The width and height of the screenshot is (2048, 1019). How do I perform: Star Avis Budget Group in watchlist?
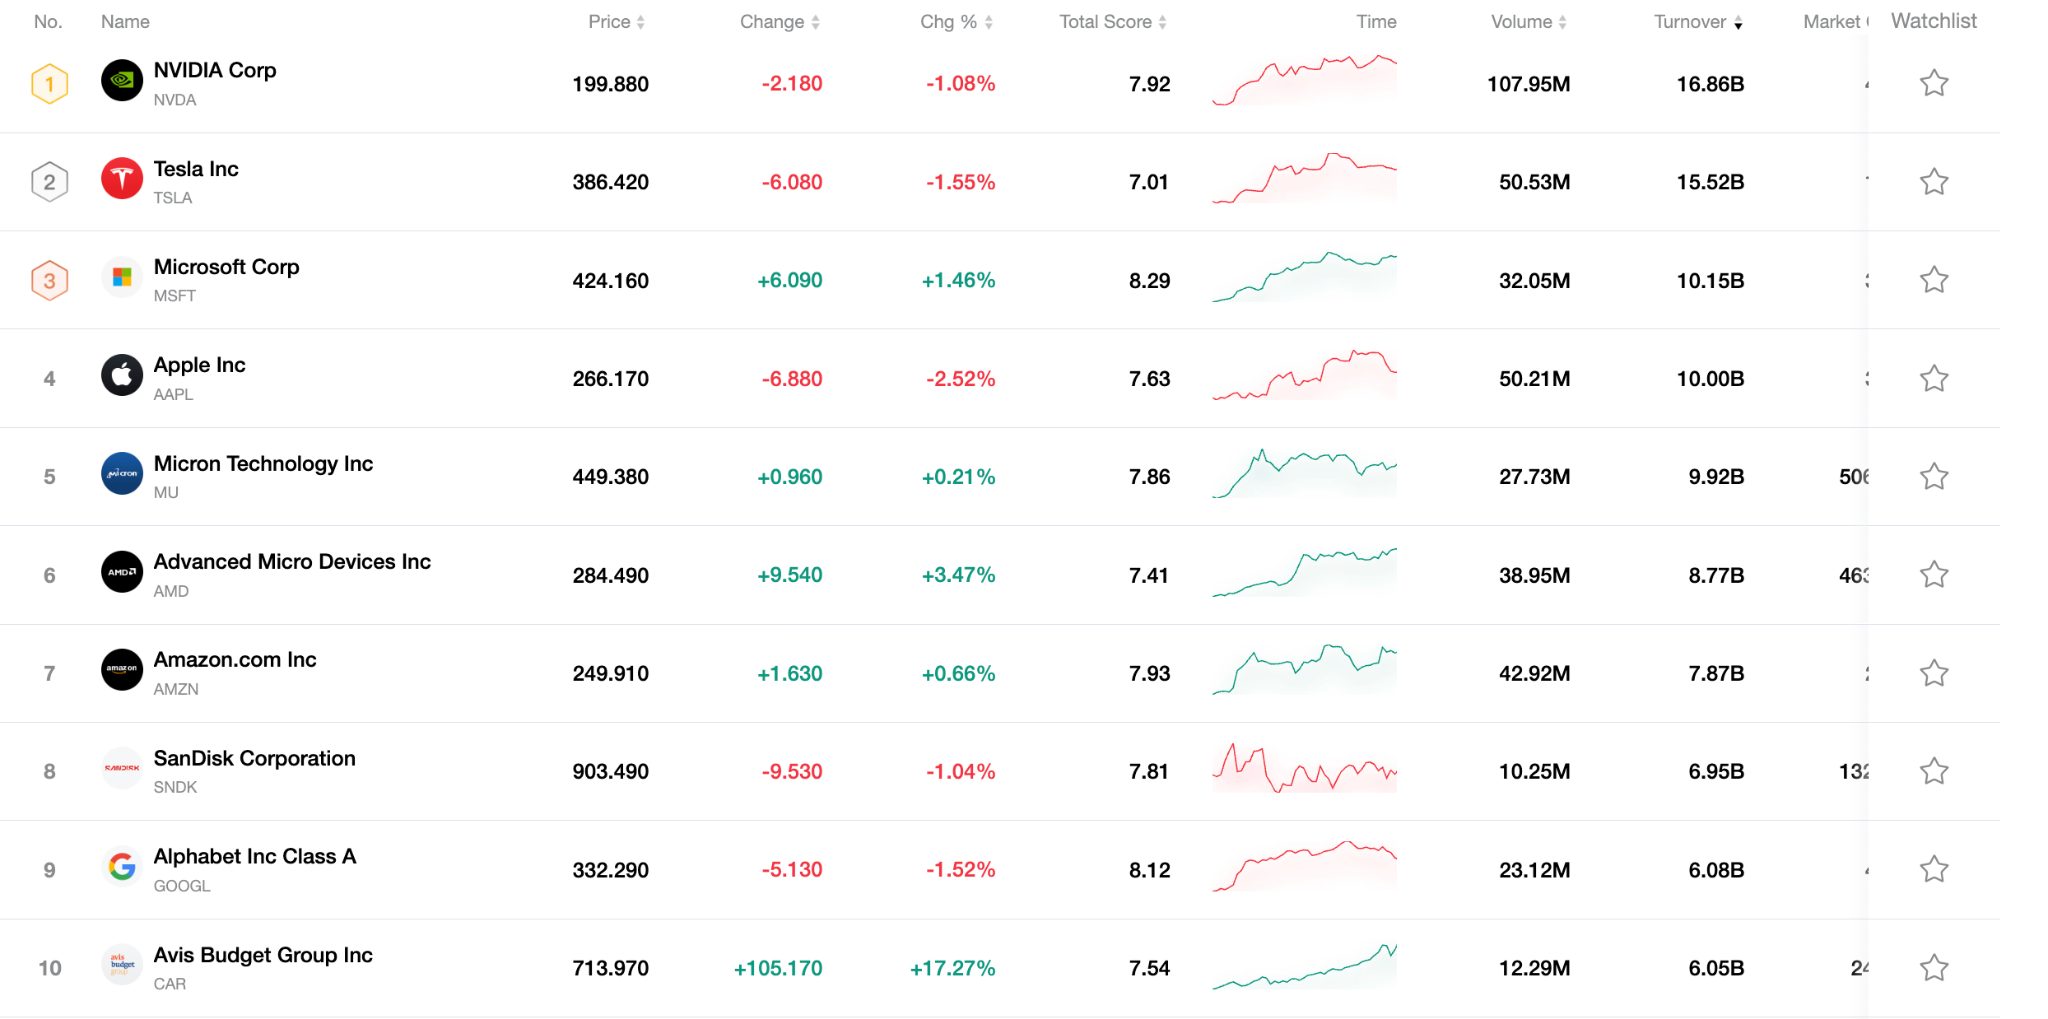1934,967
